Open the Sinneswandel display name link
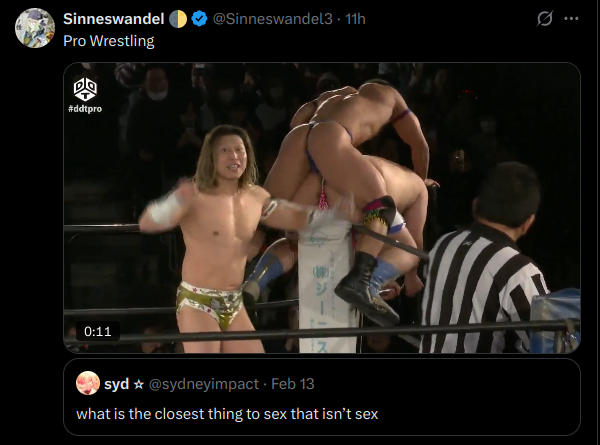The image size is (600, 445). [114, 19]
